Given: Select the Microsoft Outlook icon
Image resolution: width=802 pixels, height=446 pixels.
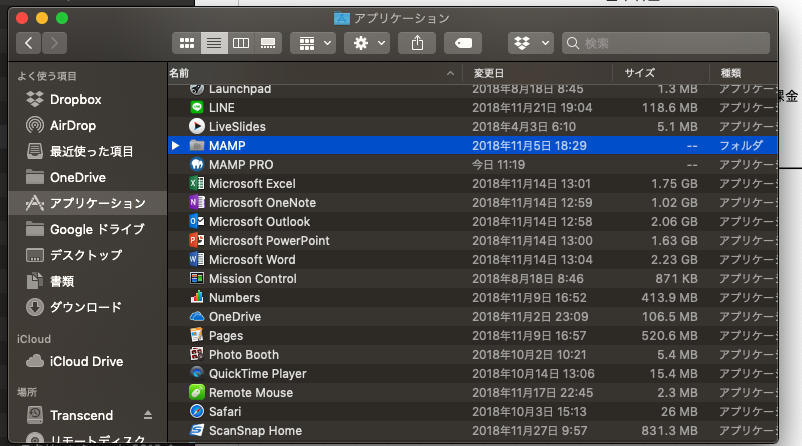Looking at the screenshot, I should pyautogui.click(x=196, y=221).
